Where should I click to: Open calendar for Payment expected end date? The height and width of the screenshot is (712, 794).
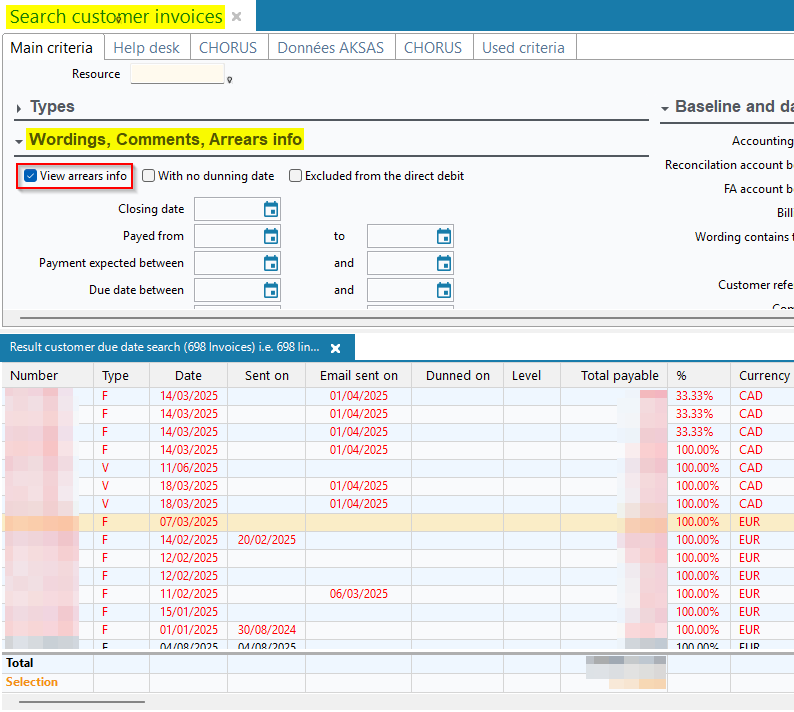coord(444,263)
